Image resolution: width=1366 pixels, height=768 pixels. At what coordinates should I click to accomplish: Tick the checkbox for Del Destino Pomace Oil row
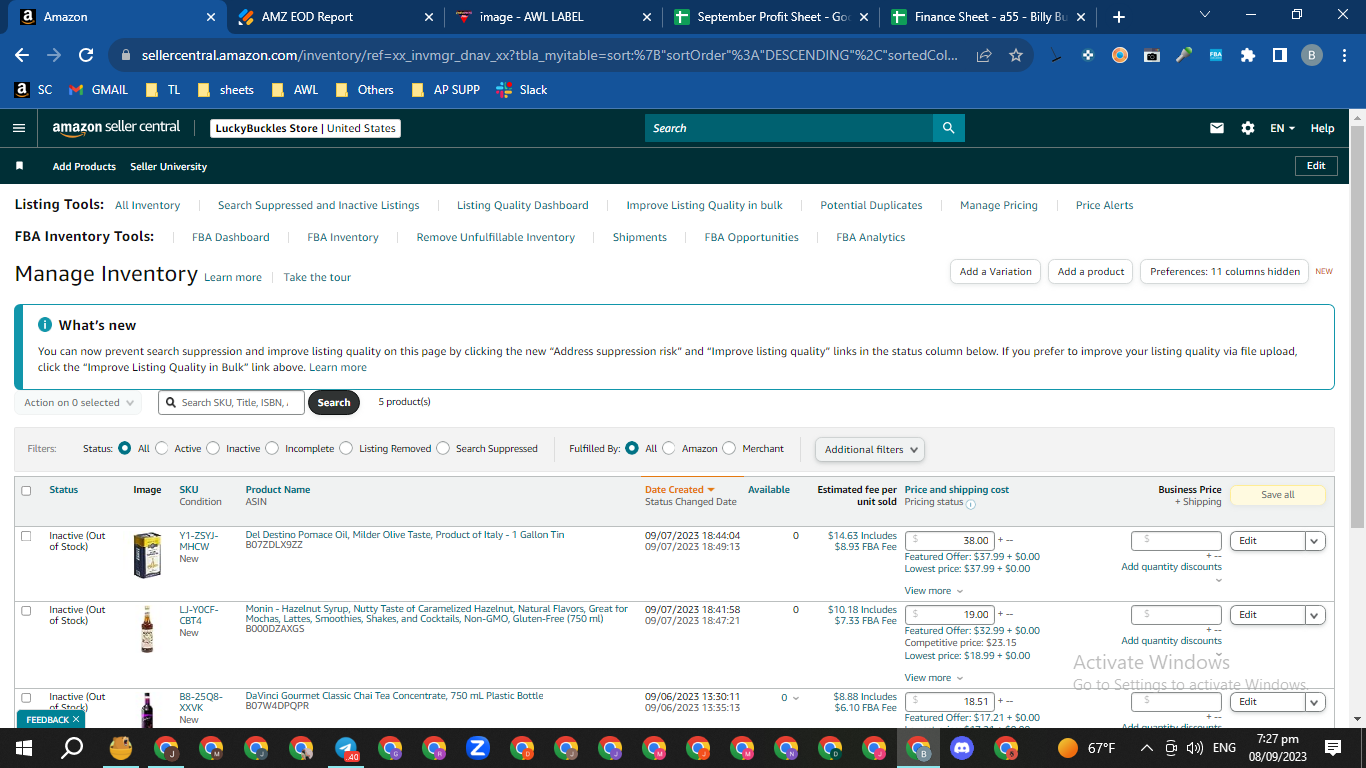click(x=26, y=536)
